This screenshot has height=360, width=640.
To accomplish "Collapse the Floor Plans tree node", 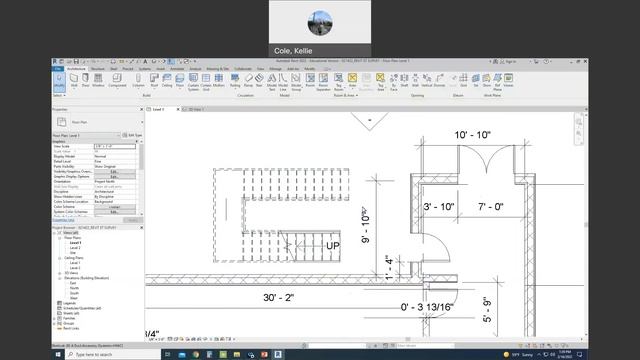I will 60,238.
